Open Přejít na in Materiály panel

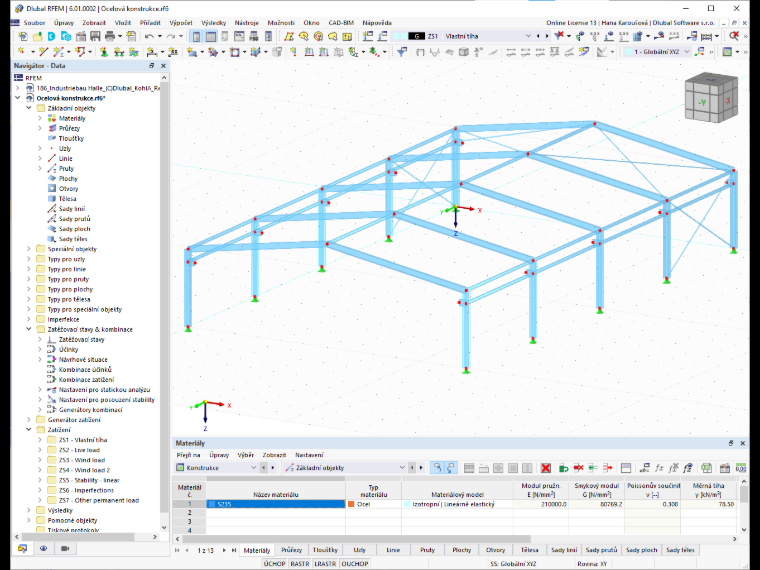189,455
